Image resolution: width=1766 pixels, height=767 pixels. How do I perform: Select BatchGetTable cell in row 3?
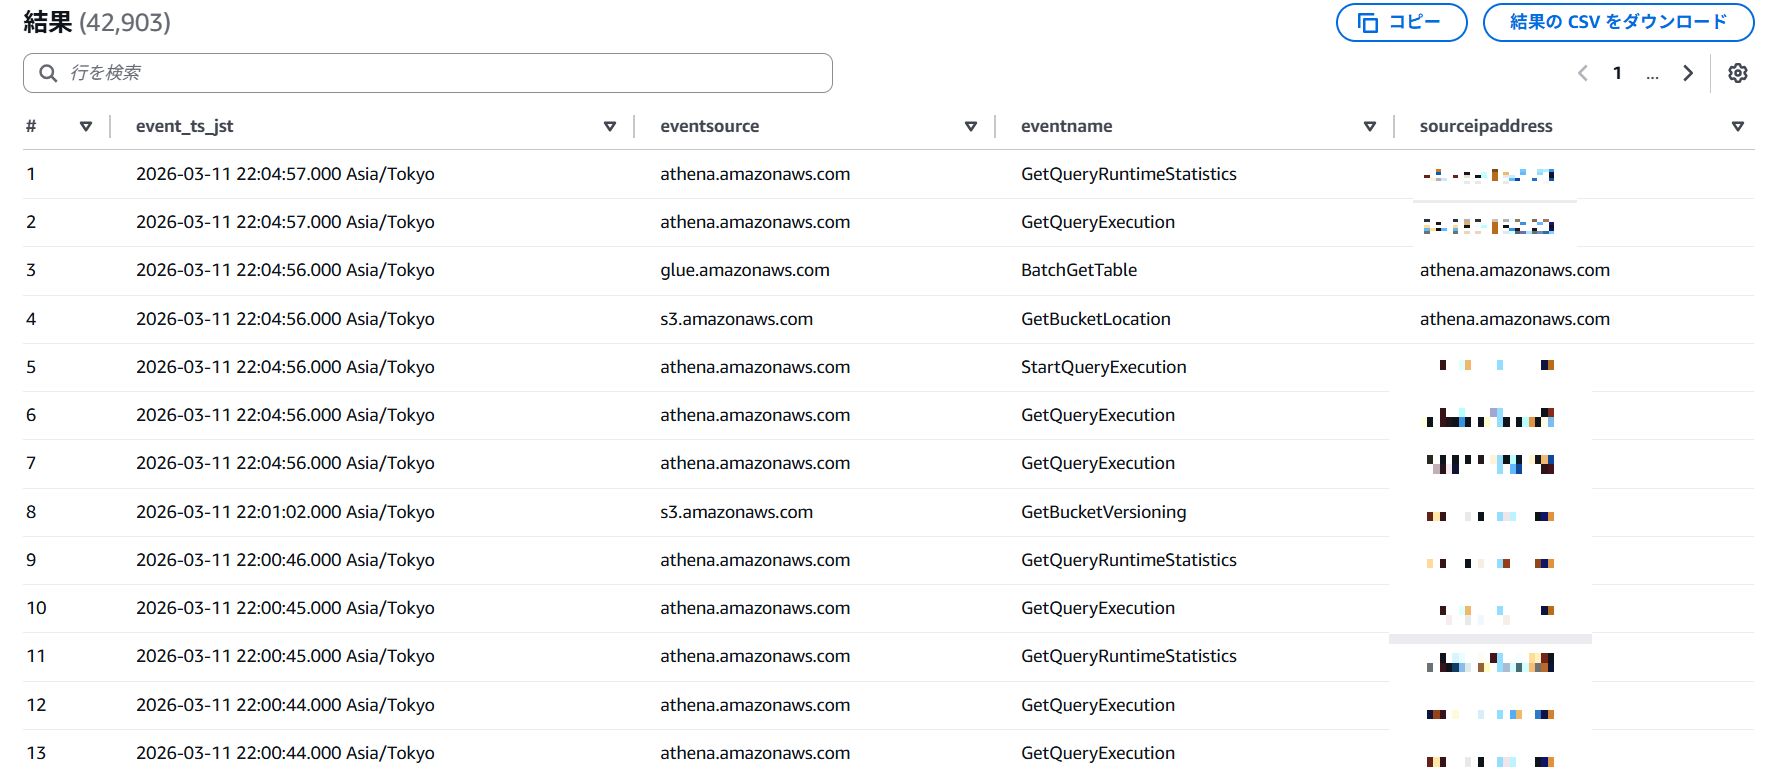[1078, 270]
